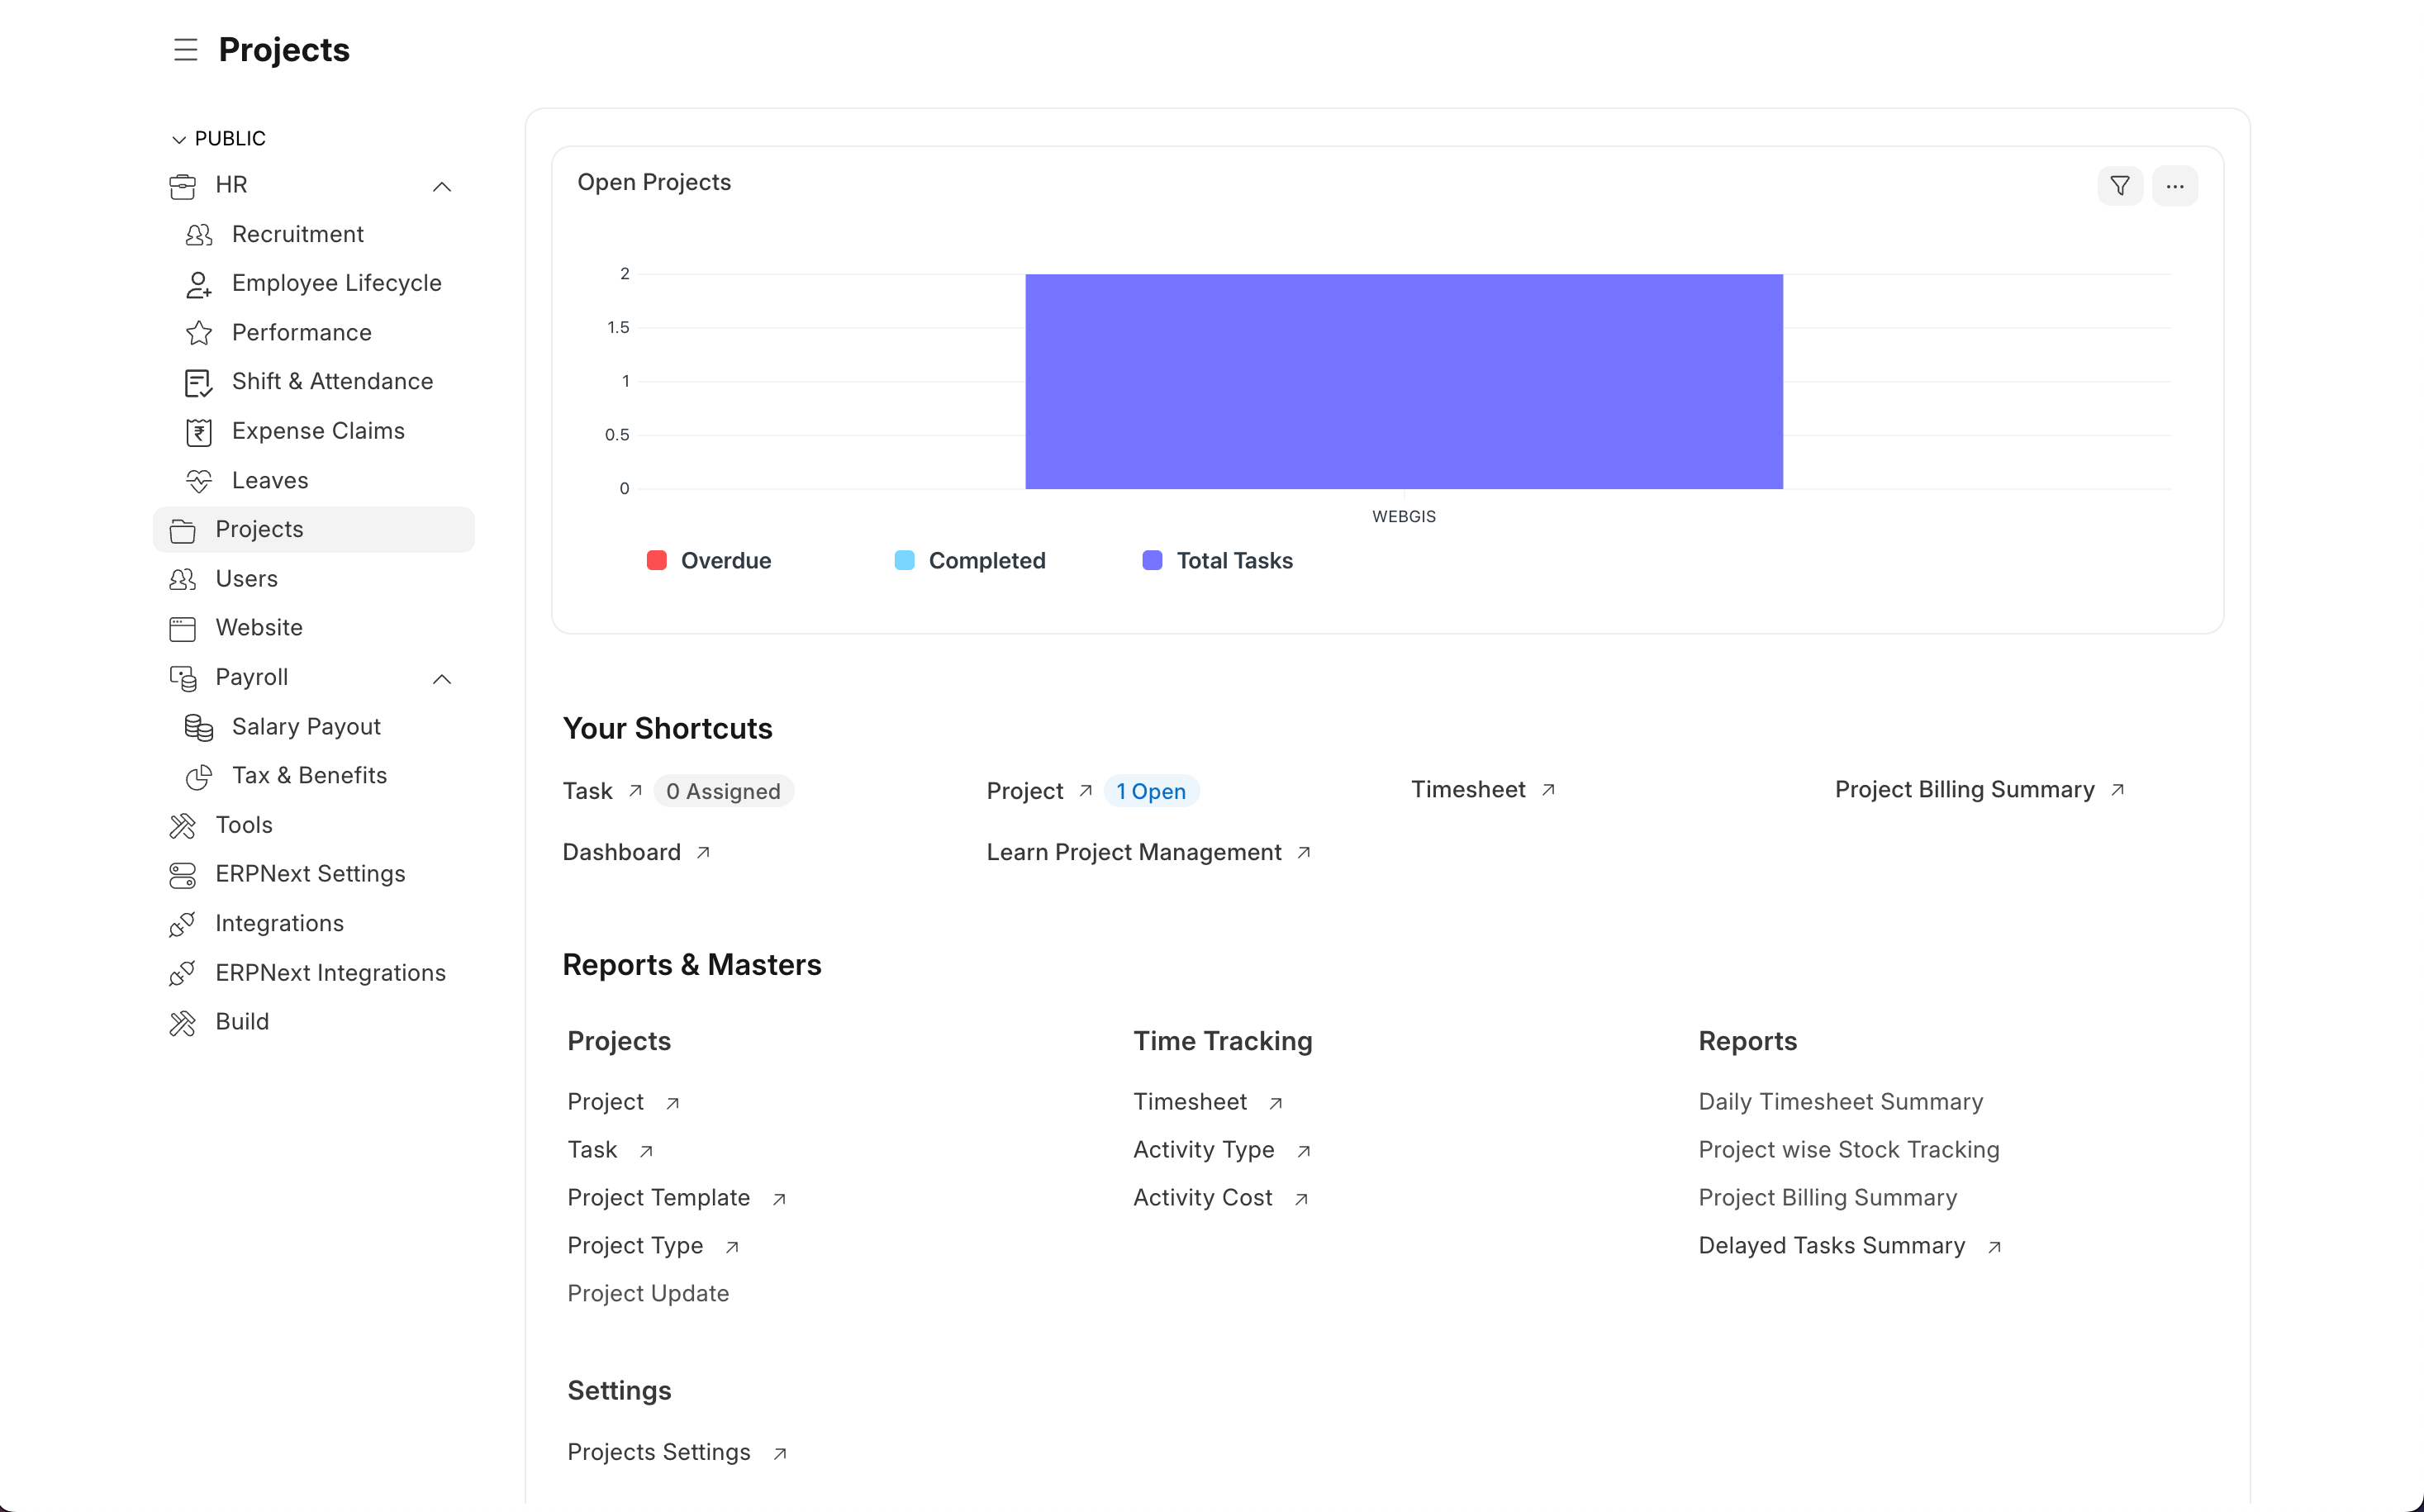The height and width of the screenshot is (1512, 2424).
Task: Click the Shift & Attendance checklist icon
Action: 199,382
